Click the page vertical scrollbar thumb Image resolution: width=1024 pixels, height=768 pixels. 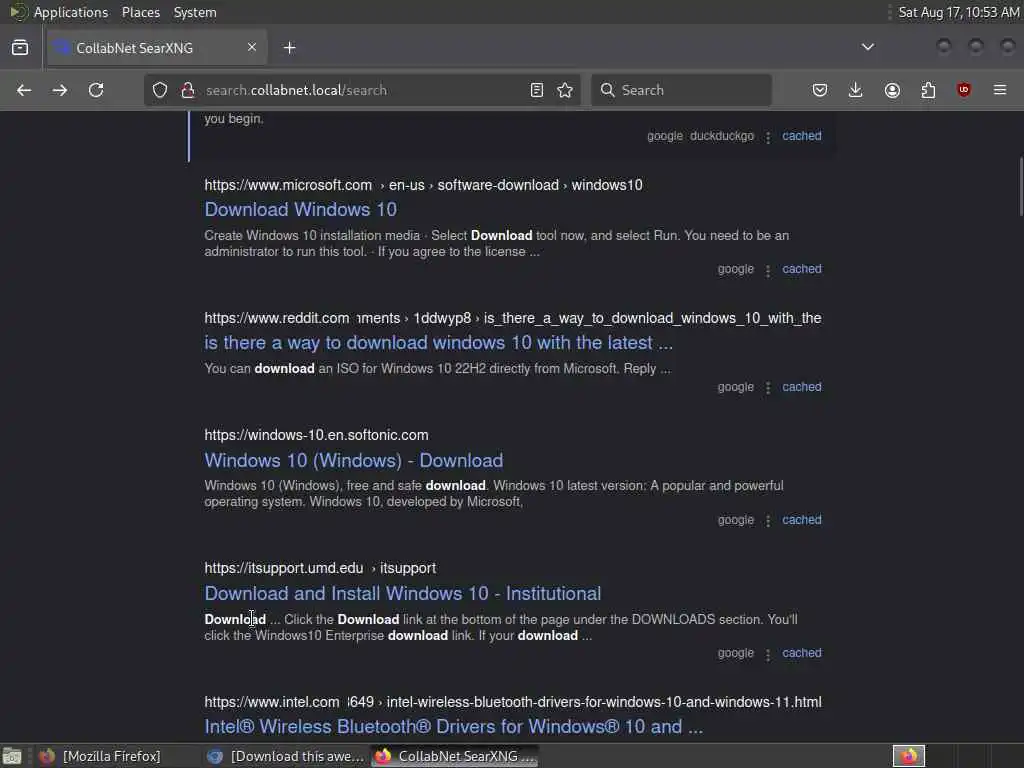(1021, 186)
